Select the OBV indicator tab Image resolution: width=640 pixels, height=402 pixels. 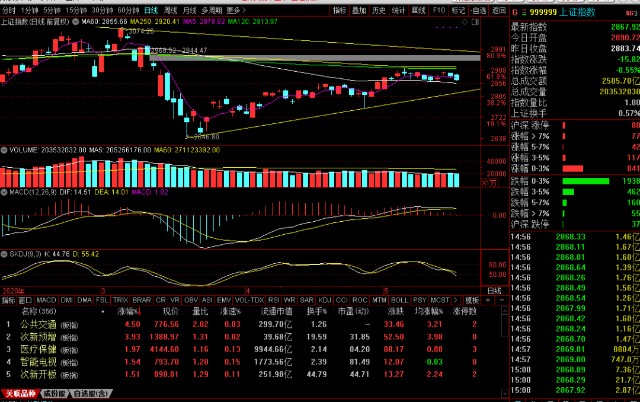[191, 300]
